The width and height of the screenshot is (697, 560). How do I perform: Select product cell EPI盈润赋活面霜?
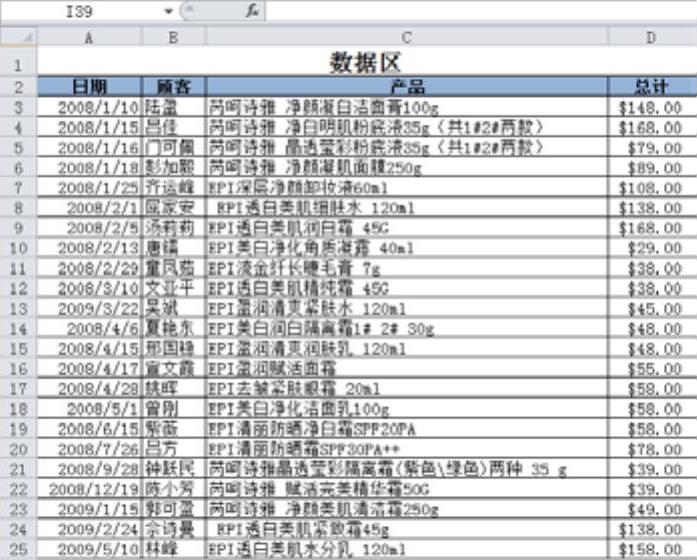pos(406,368)
